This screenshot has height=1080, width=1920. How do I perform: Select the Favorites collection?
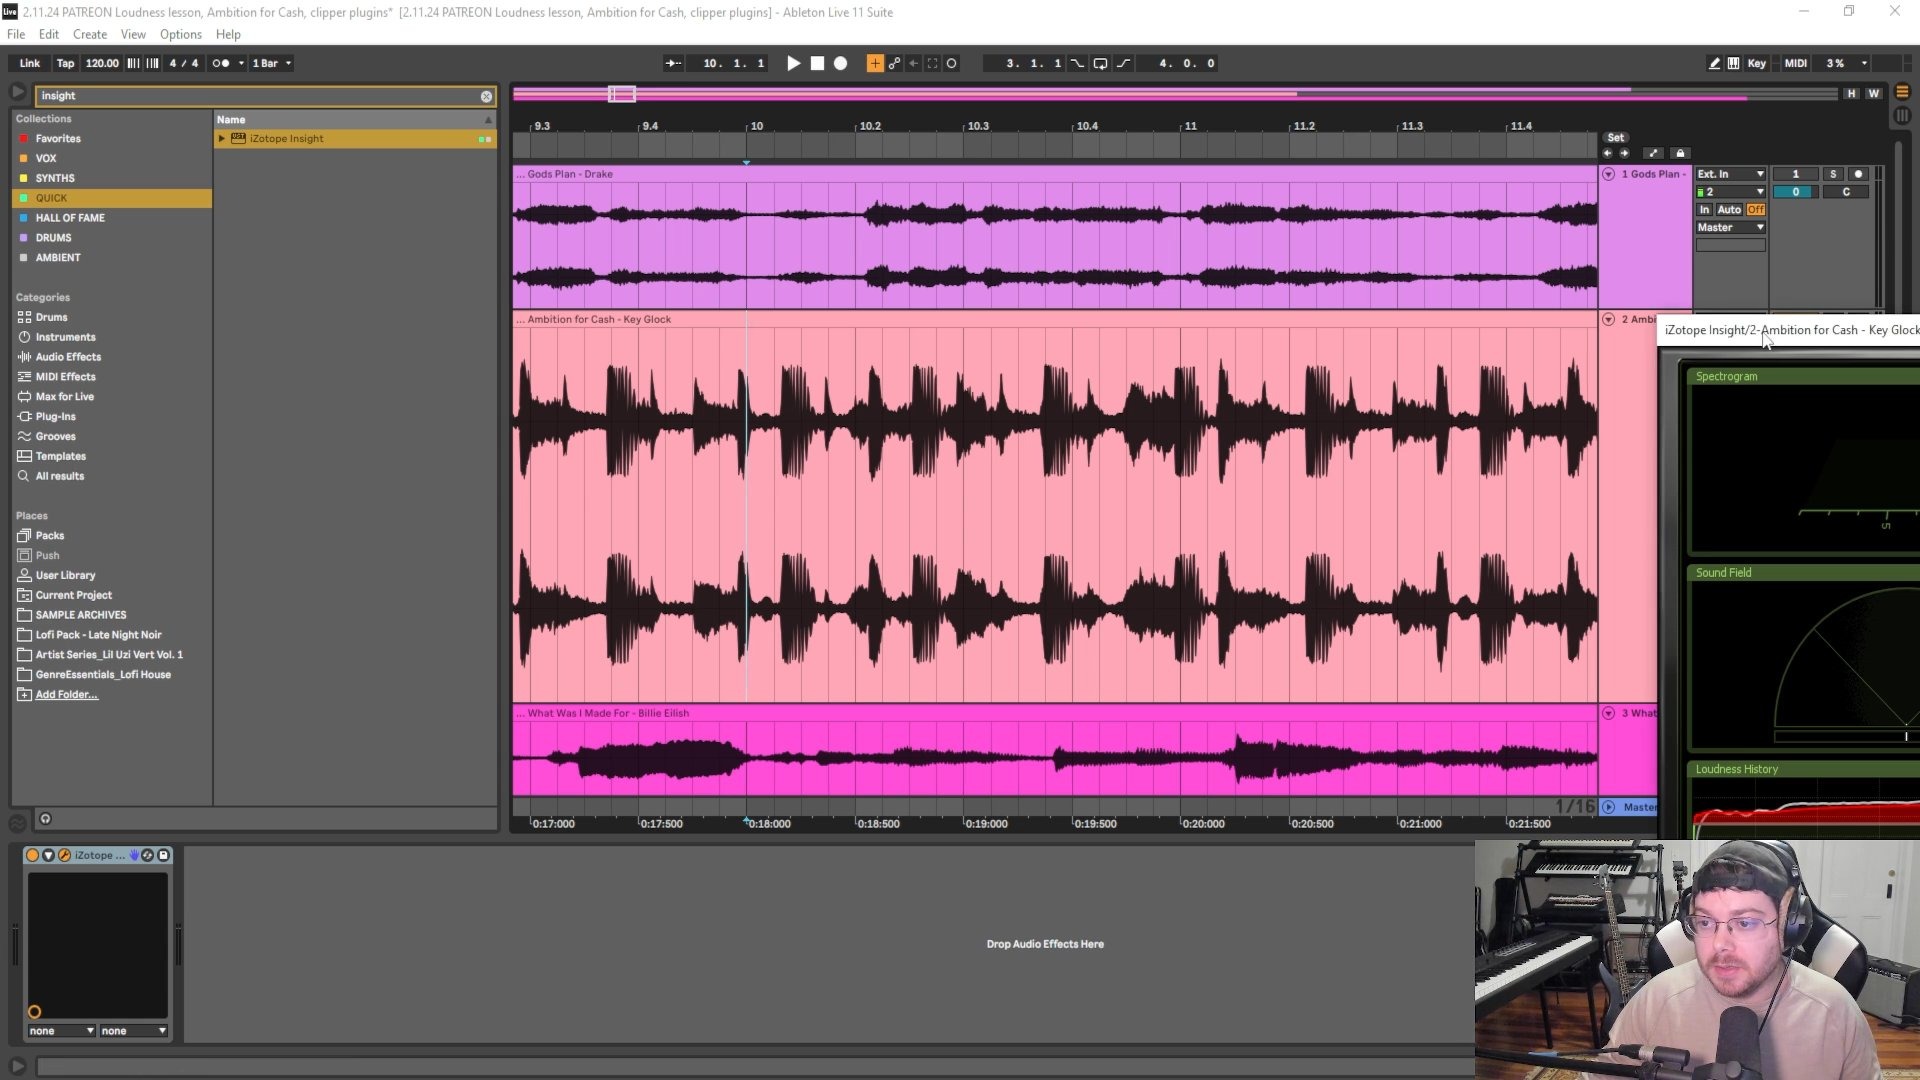tap(58, 139)
